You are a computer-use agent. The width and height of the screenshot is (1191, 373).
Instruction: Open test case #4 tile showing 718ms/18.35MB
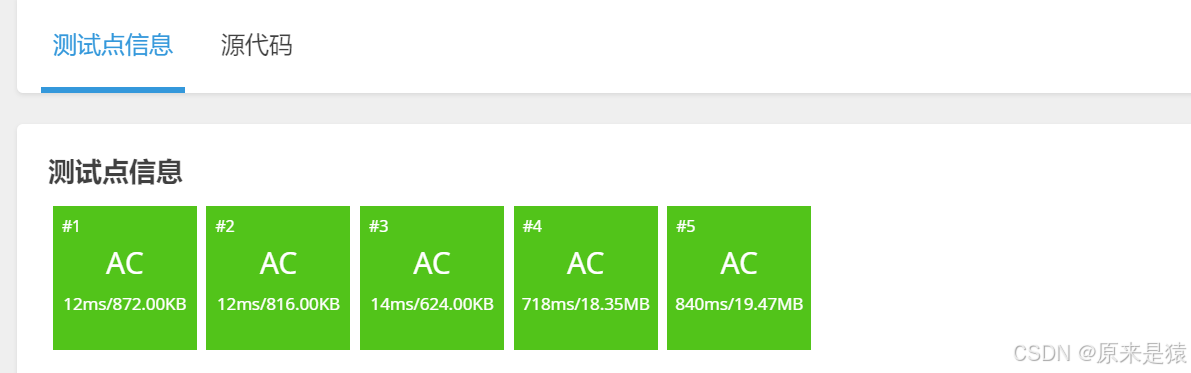586,278
